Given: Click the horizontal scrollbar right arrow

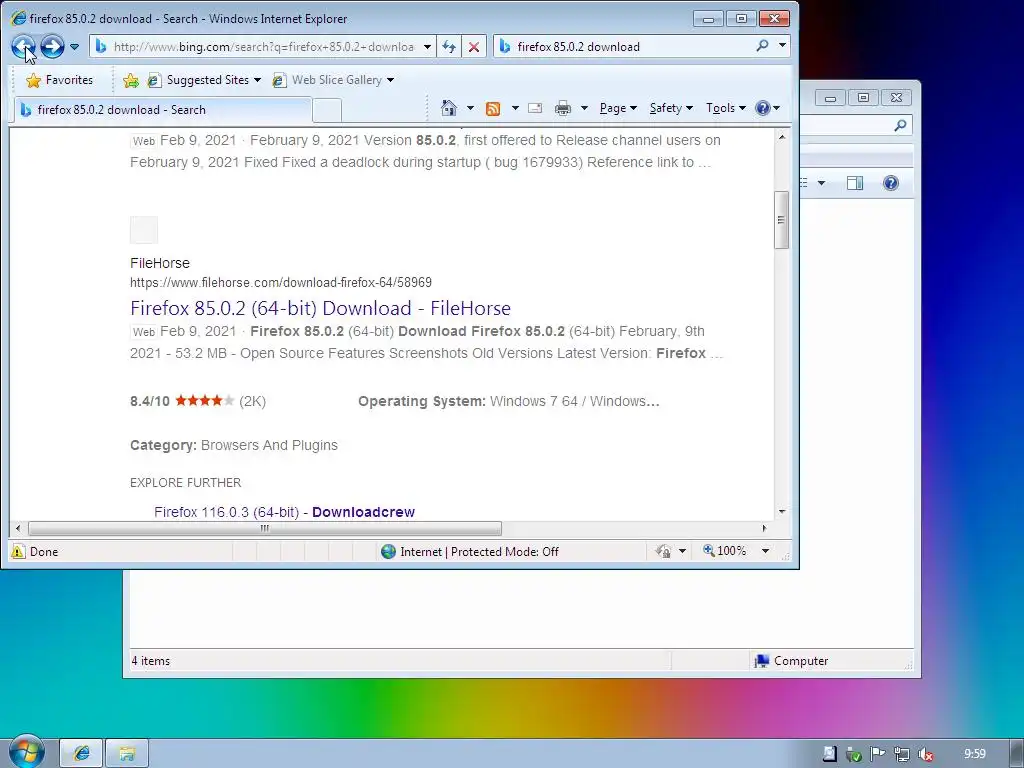Looking at the screenshot, I should coord(764,528).
